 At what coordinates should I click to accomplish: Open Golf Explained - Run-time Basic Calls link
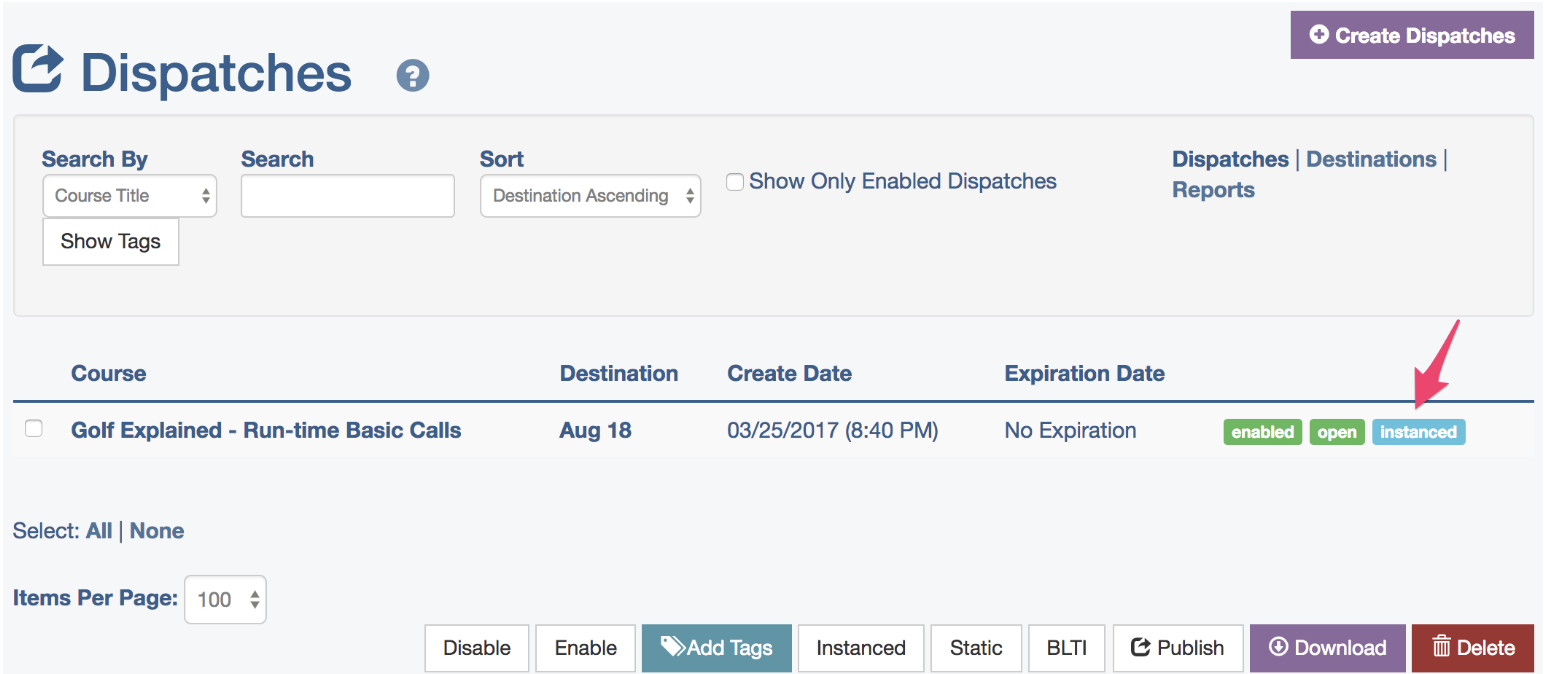point(266,431)
